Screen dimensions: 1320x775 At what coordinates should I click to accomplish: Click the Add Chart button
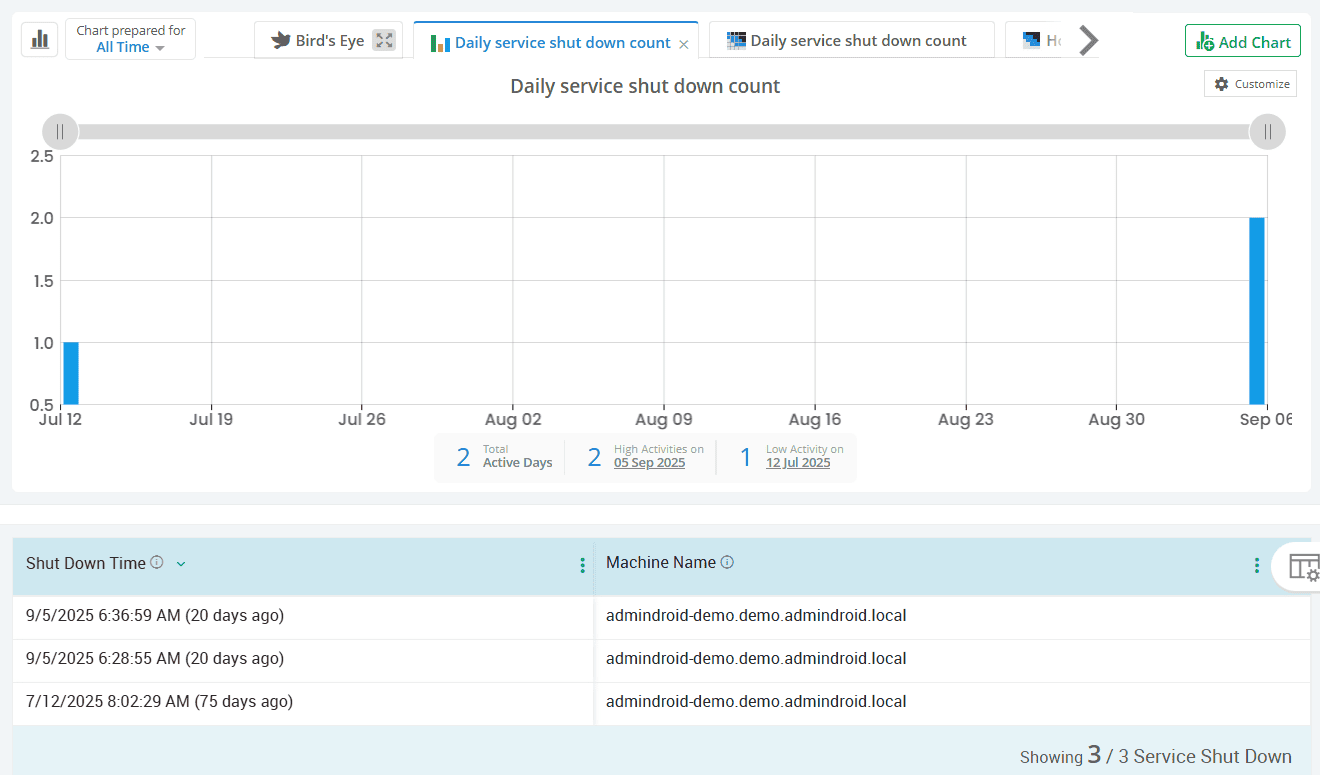pos(1242,42)
